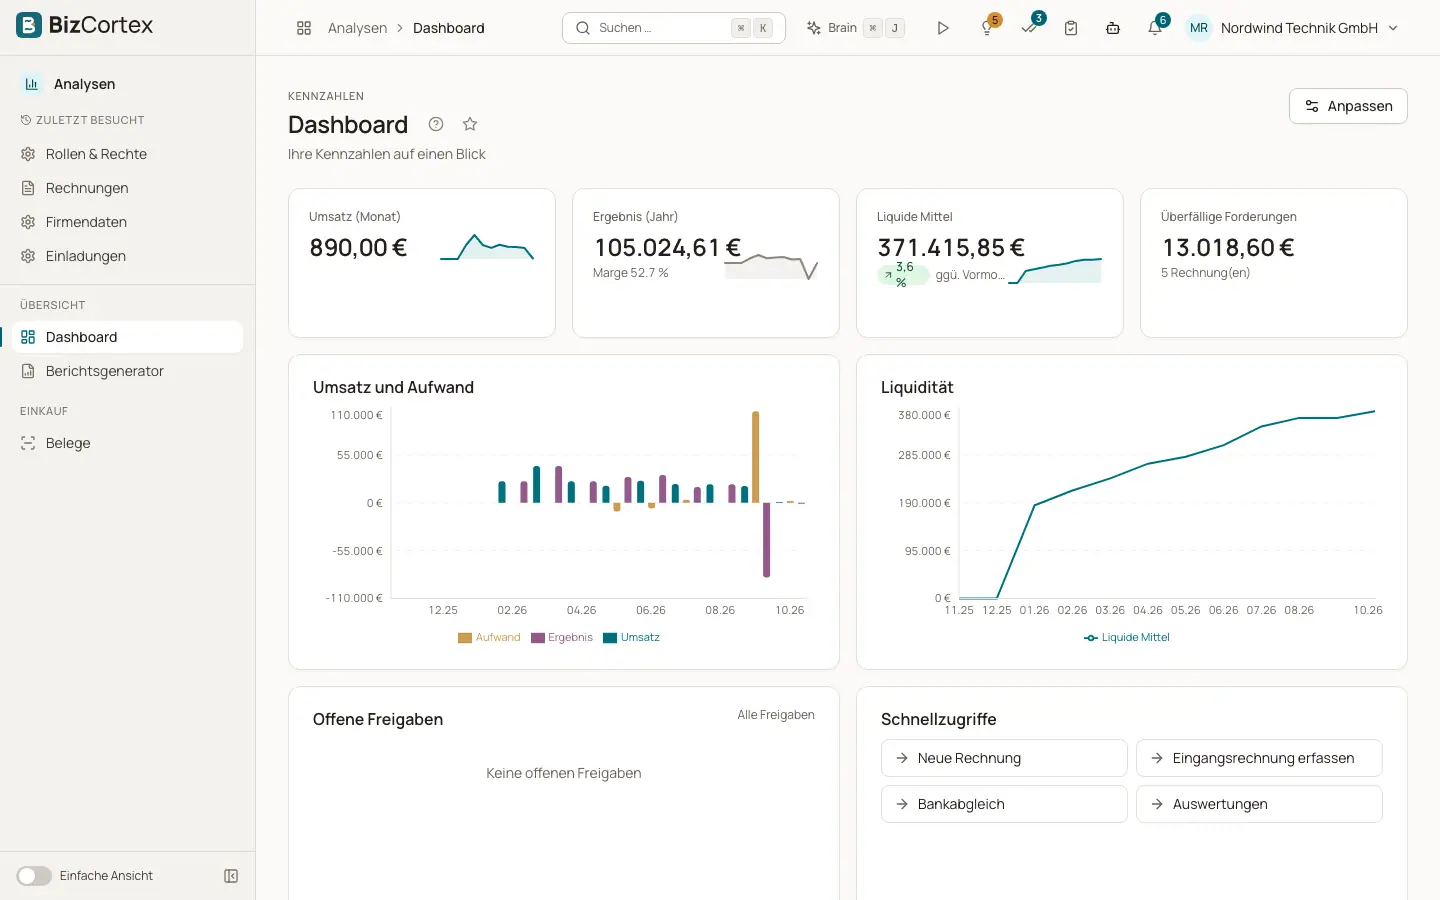The width and height of the screenshot is (1440, 900).
Task: Click the Analysen breadcrumb link
Action: point(357,28)
